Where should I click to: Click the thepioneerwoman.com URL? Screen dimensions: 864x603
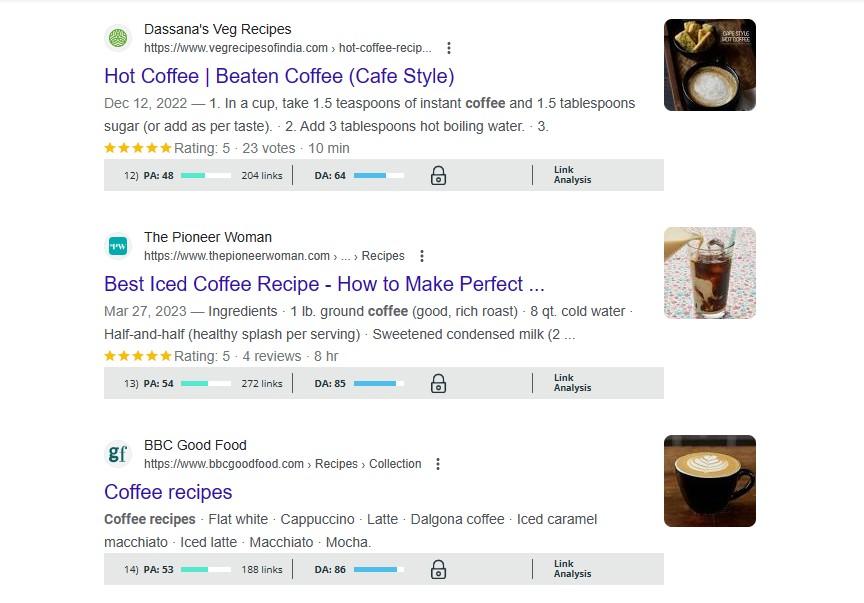coord(274,256)
